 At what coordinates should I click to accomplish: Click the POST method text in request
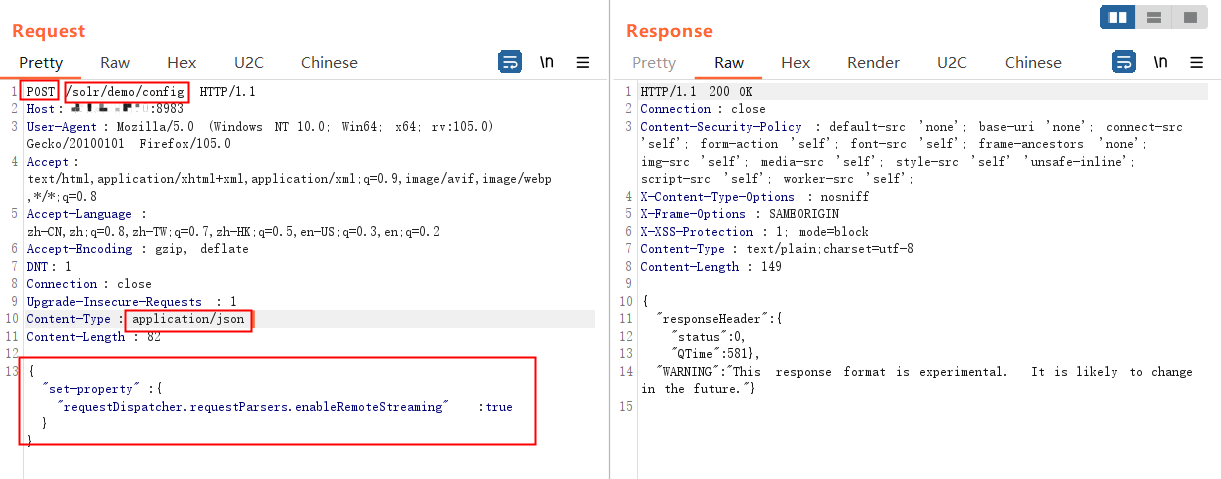41,92
